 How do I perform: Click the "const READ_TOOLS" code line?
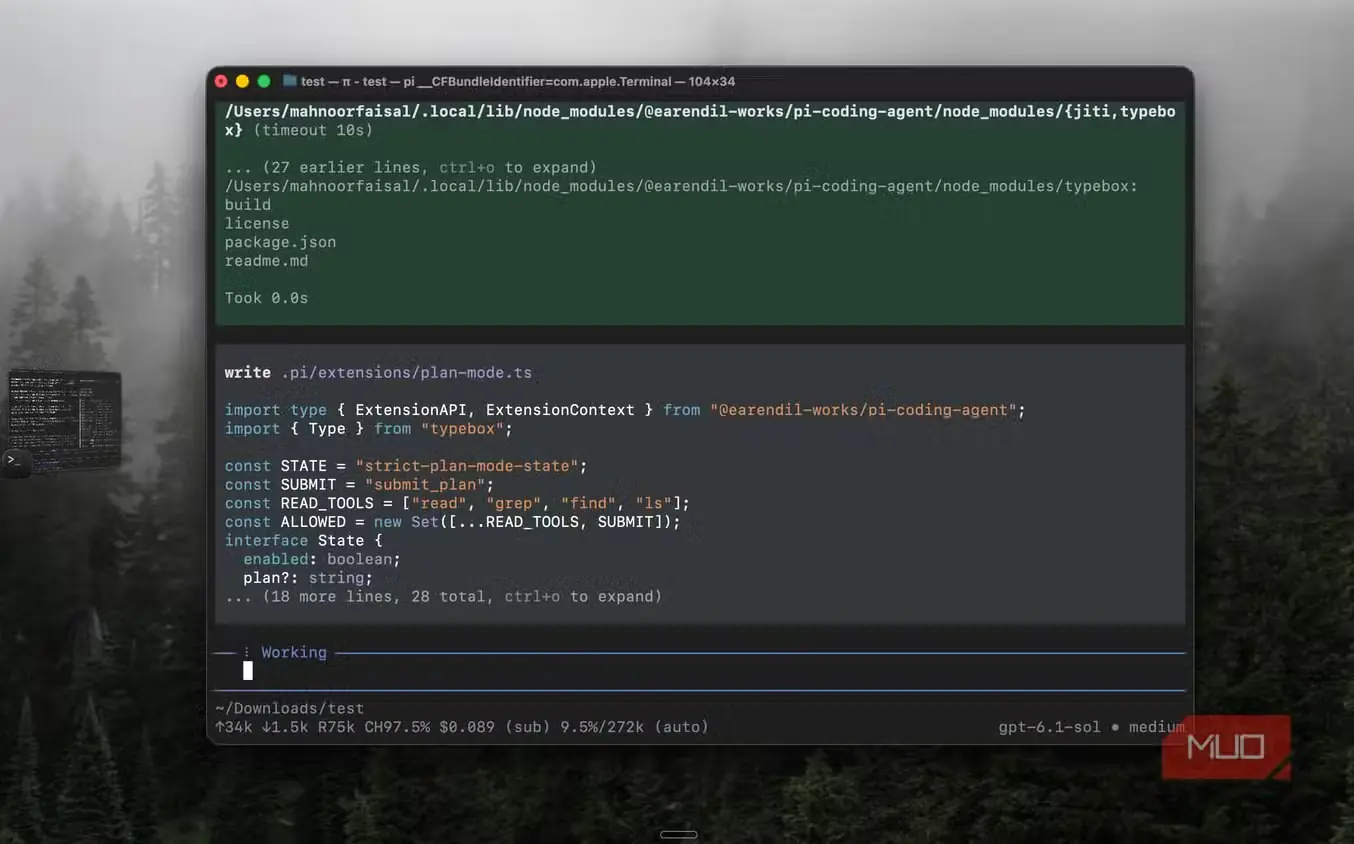[x=457, y=503]
